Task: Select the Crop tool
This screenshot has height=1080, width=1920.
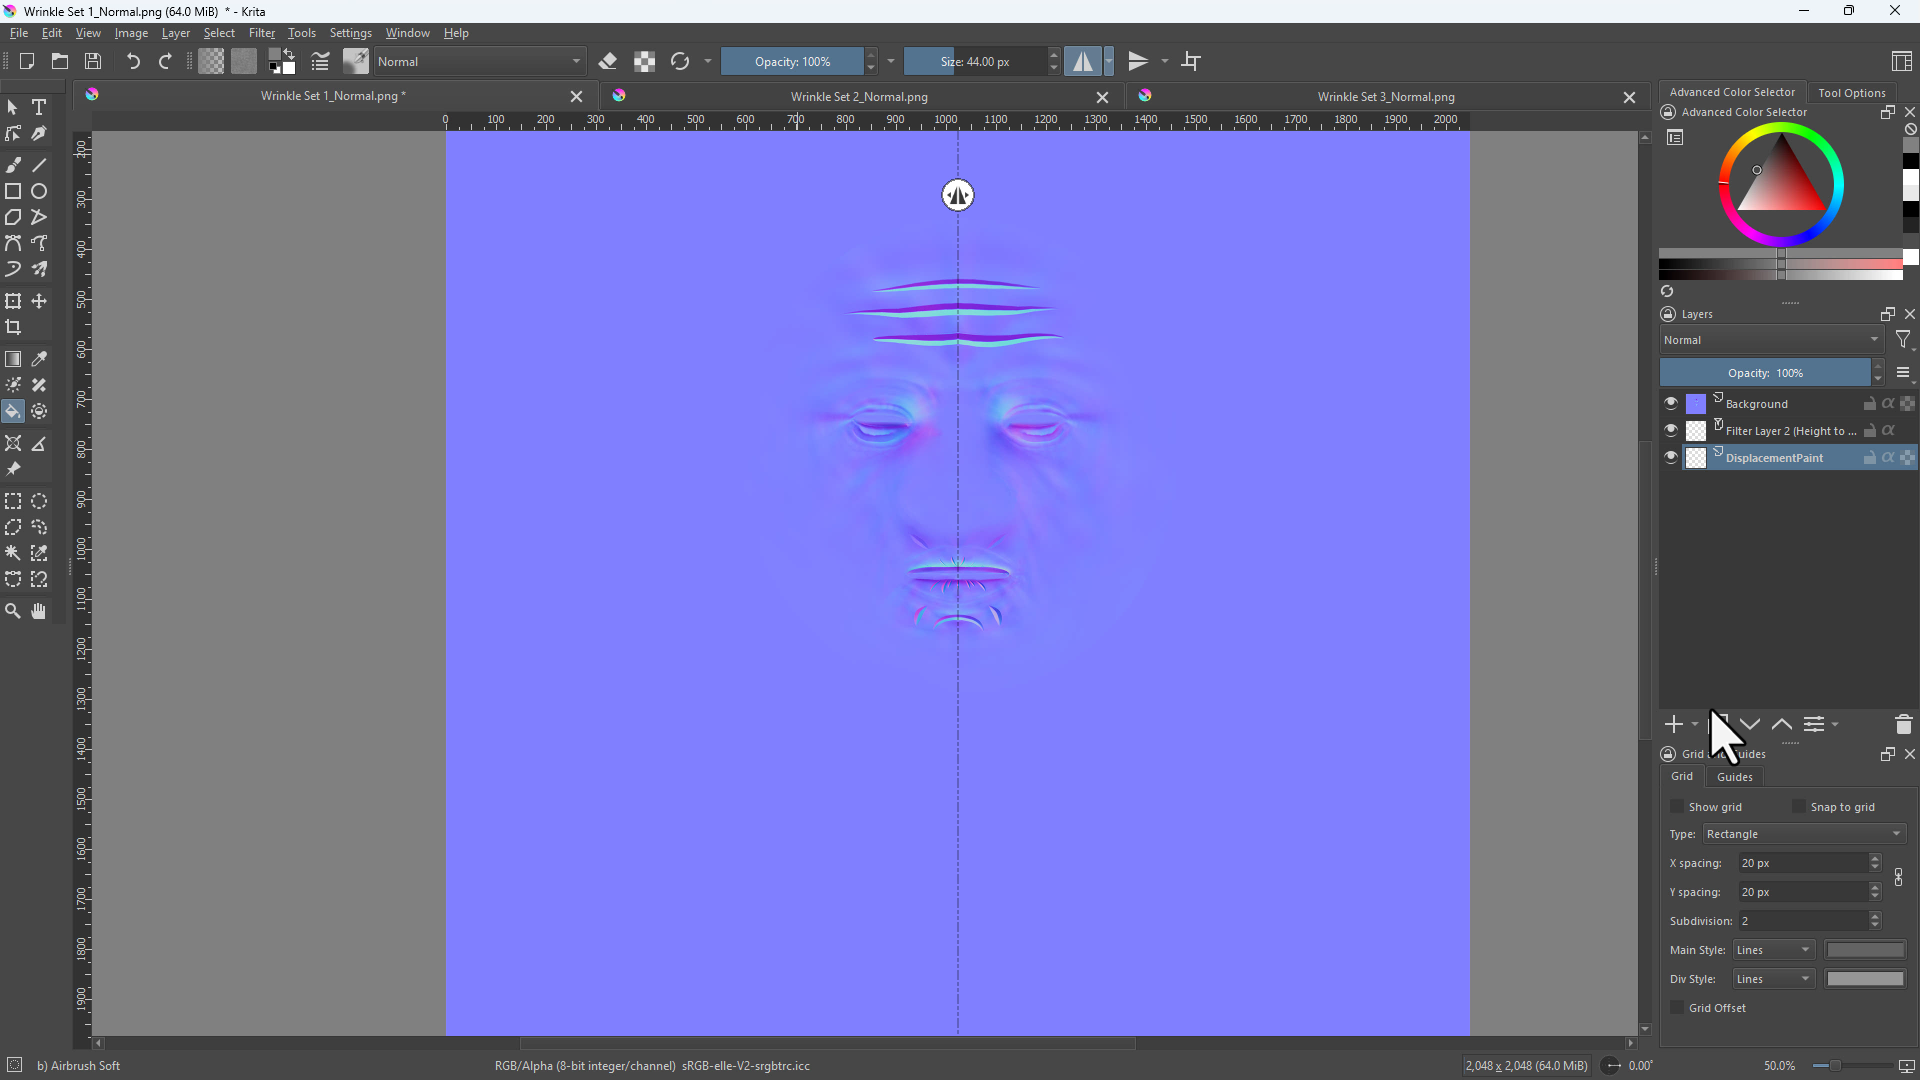Action: [13, 327]
